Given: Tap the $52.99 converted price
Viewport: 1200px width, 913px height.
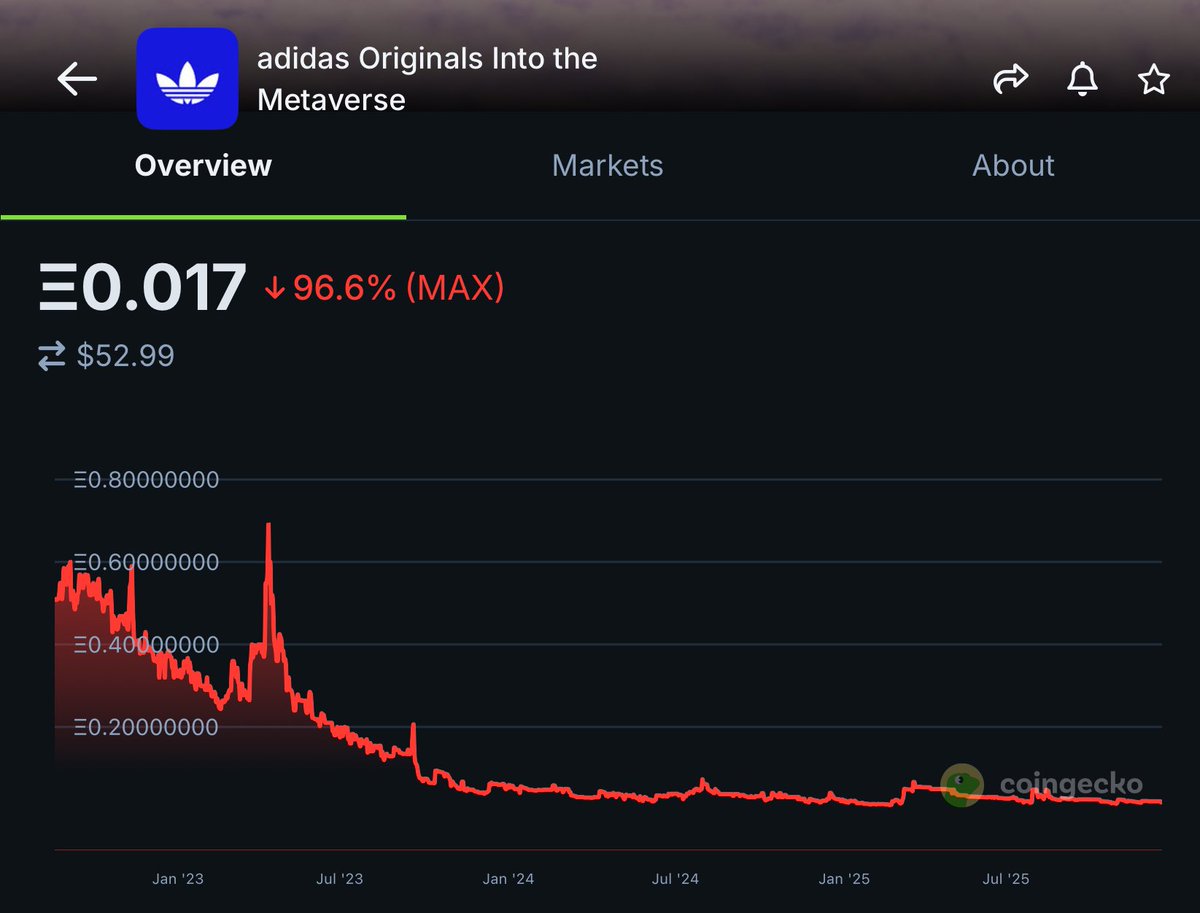Looking at the screenshot, I should [125, 355].
